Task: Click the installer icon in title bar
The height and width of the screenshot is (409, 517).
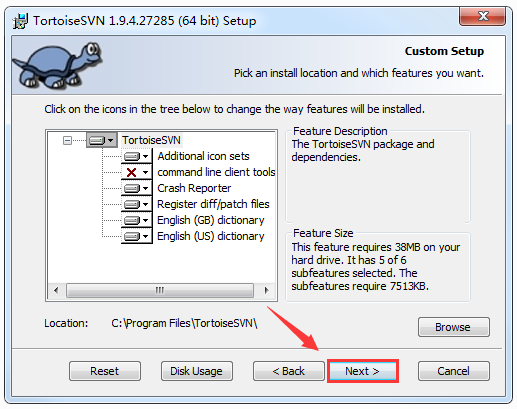Action: point(20,21)
